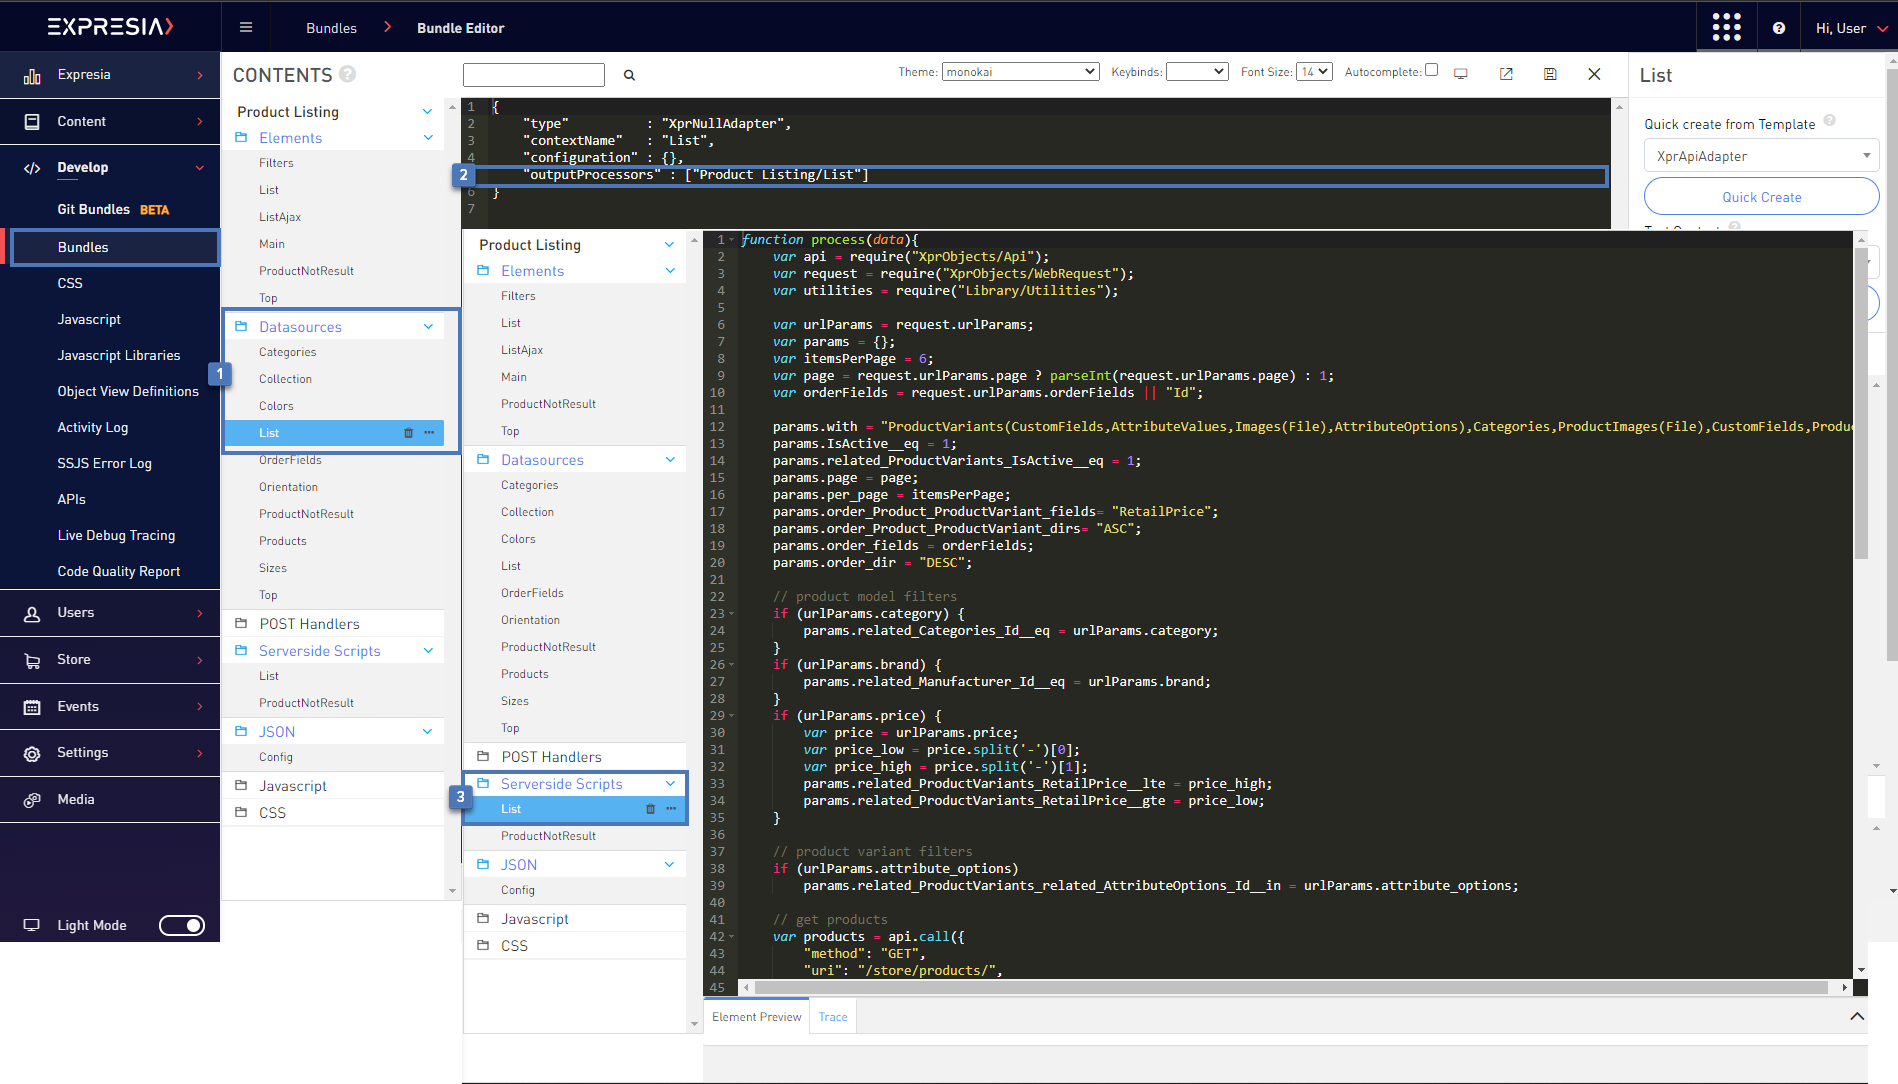Toggle the Light Mode switch
This screenshot has height=1084, width=1898.
click(x=182, y=925)
